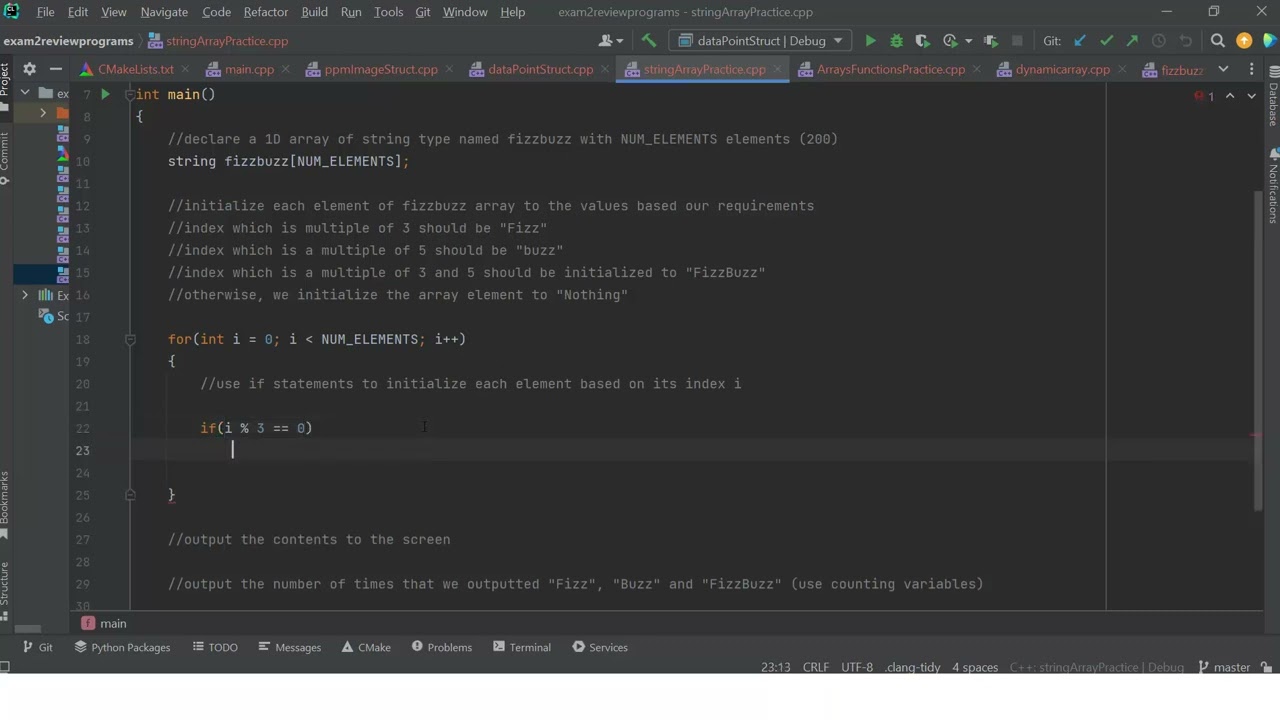Close the main.cpp tab
The height and width of the screenshot is (720, 1280).
point(286,69)
